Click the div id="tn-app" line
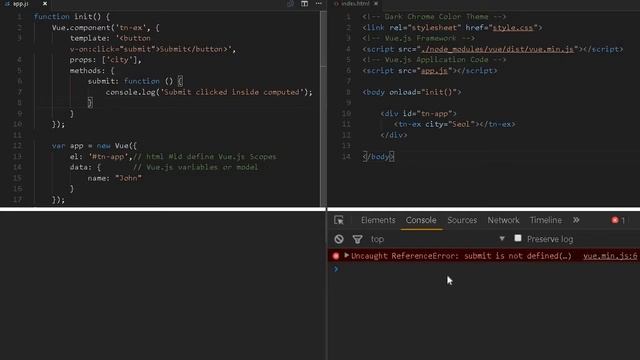 coord(418,113)
